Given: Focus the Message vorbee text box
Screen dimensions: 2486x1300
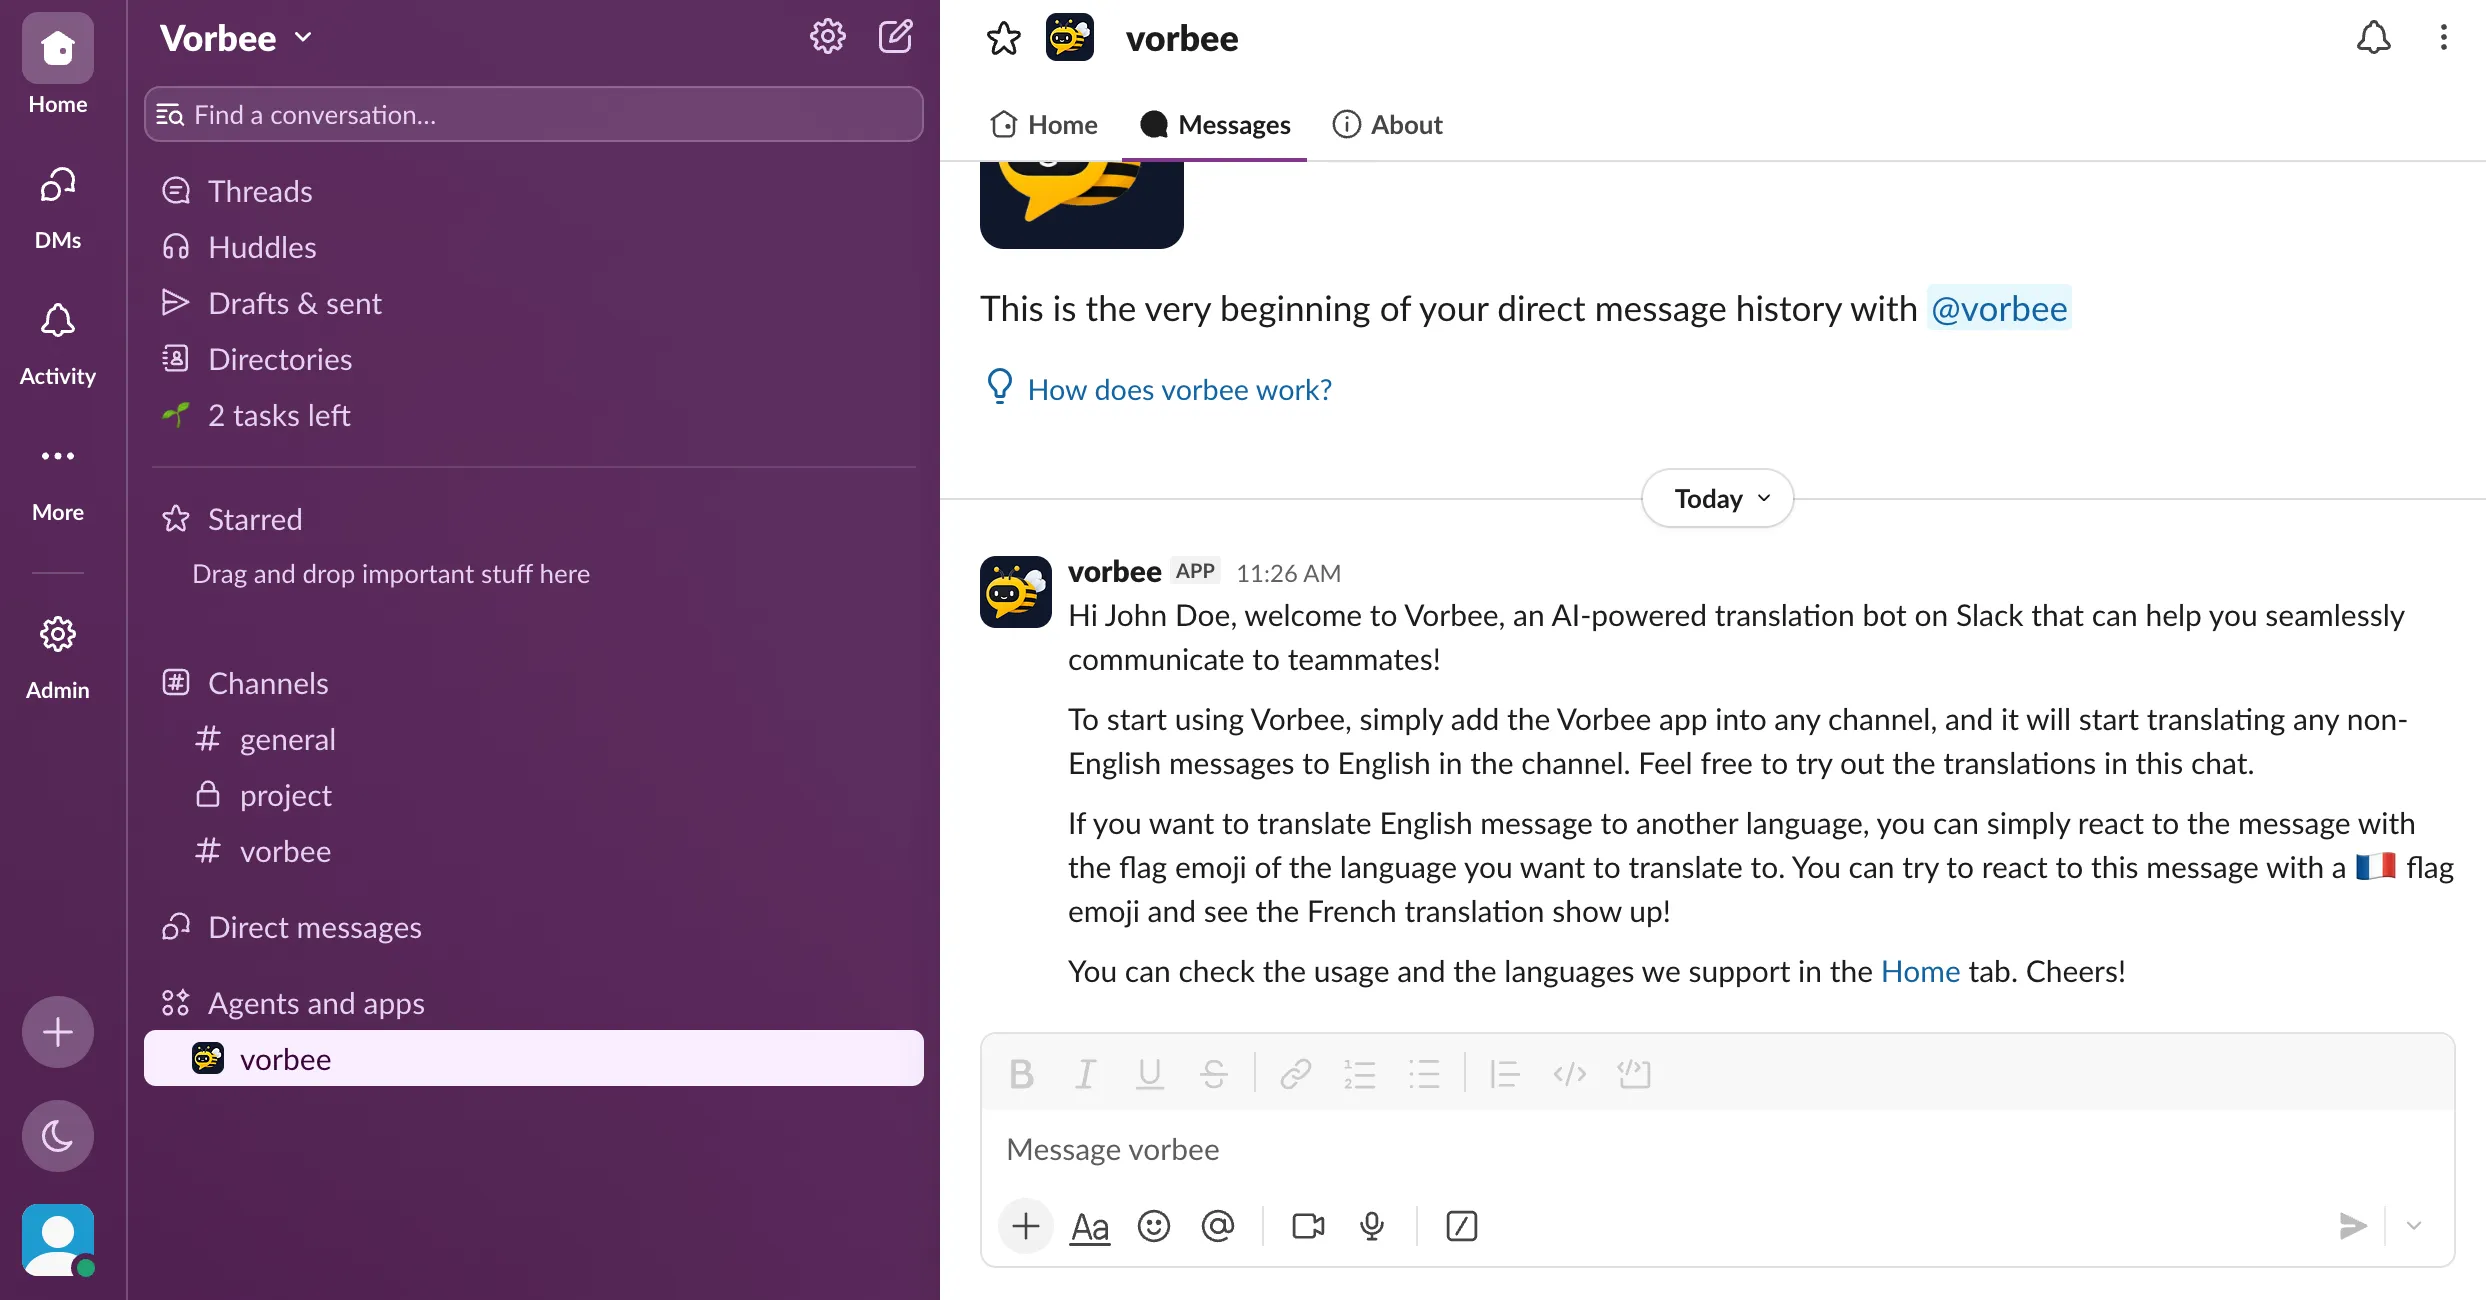Looking at the screenshot, I should coord(1717,1149).
